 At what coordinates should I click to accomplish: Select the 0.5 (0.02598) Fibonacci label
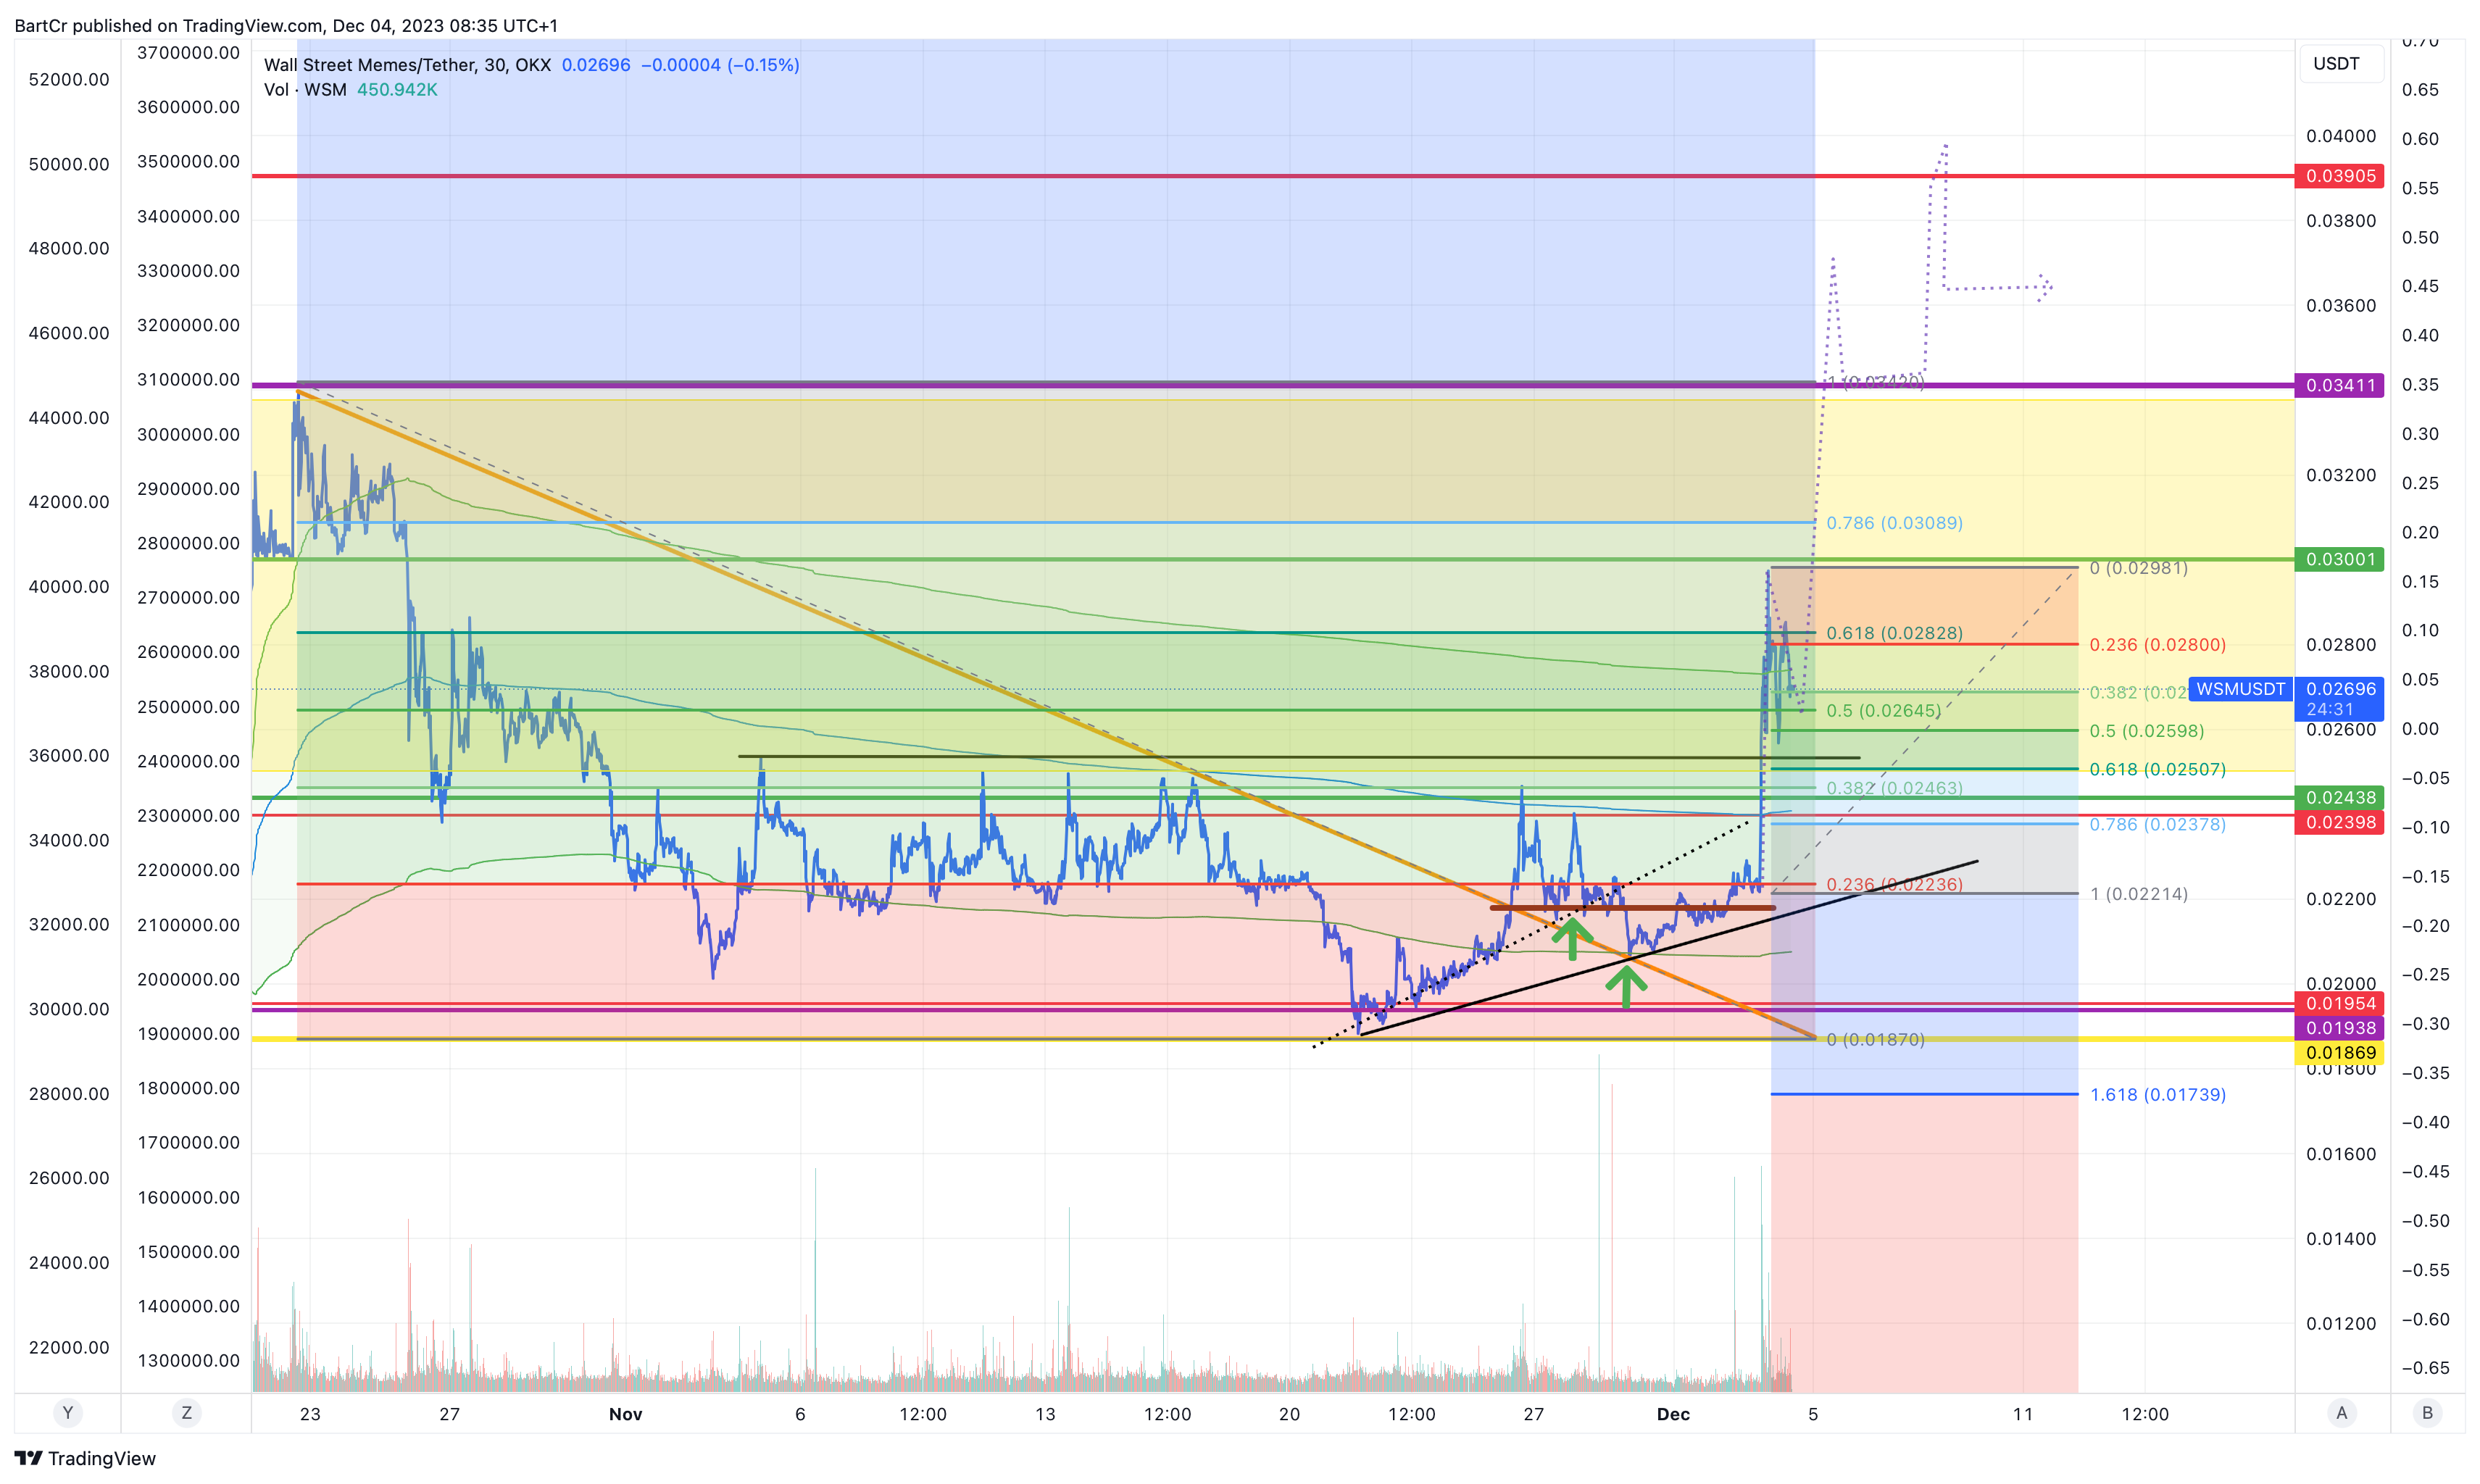2146,731
